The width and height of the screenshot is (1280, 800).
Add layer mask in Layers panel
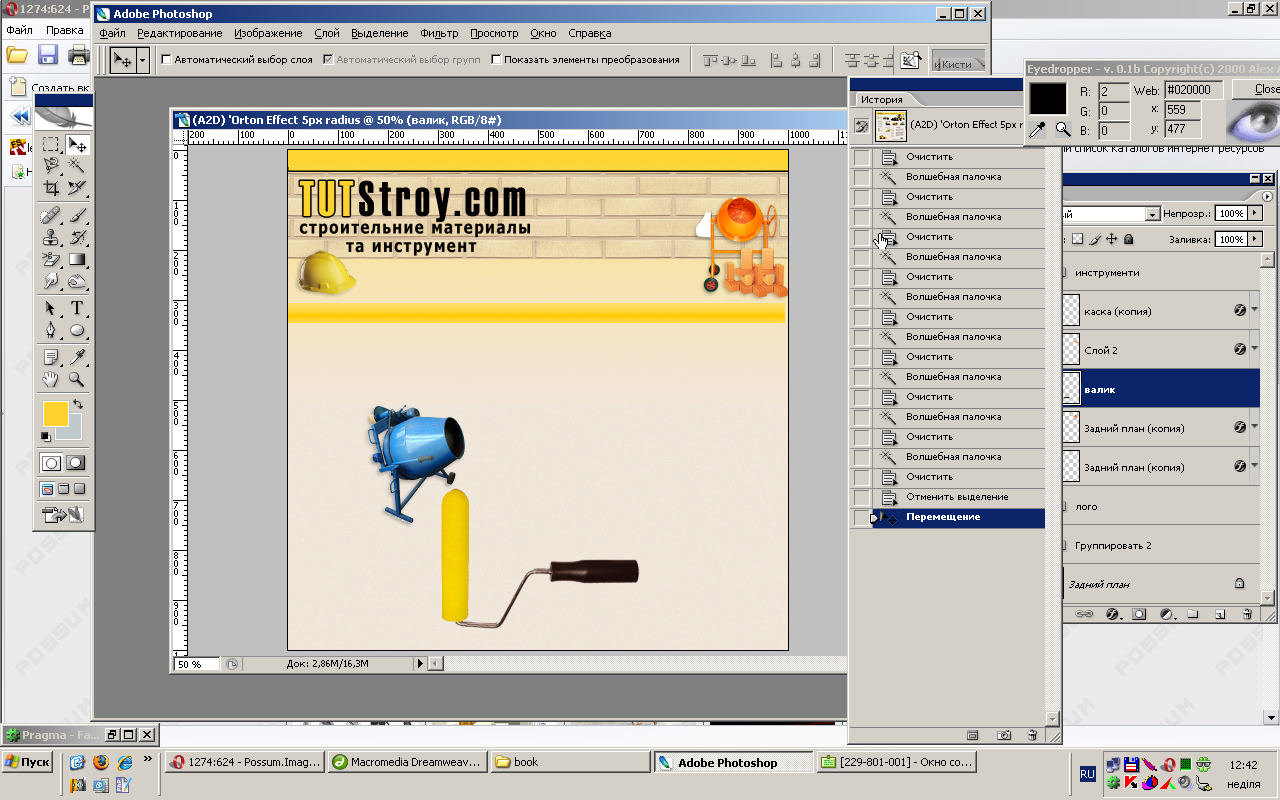(x=1138, y=614)
